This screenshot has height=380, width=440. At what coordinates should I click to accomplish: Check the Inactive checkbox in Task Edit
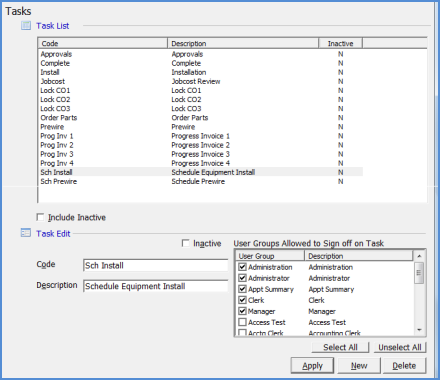coord(186,243)
